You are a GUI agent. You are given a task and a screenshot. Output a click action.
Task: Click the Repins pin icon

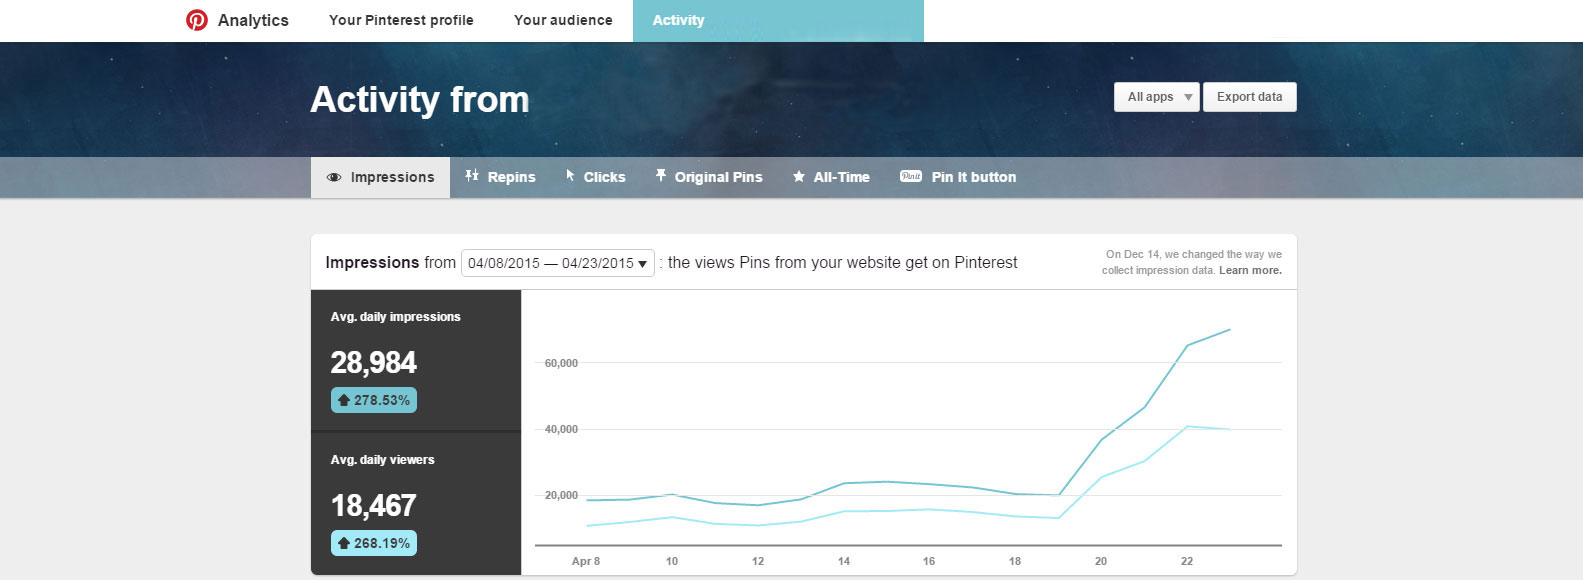(472, 176)
